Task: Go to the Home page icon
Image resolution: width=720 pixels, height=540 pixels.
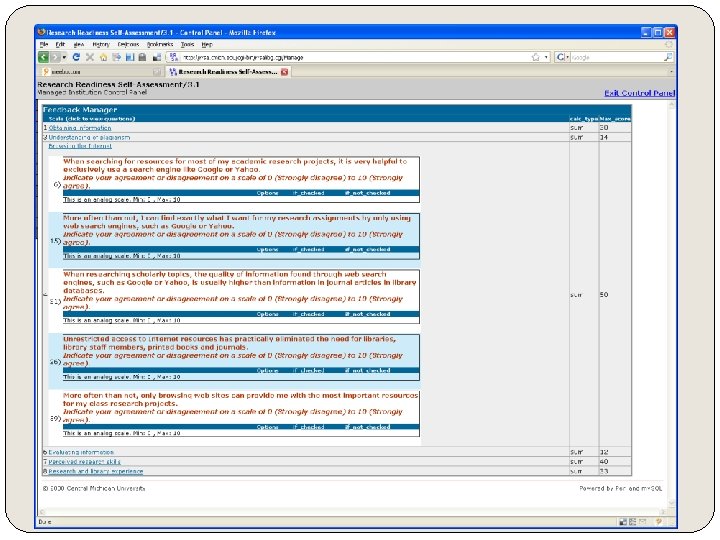Action: pos(103,57)
